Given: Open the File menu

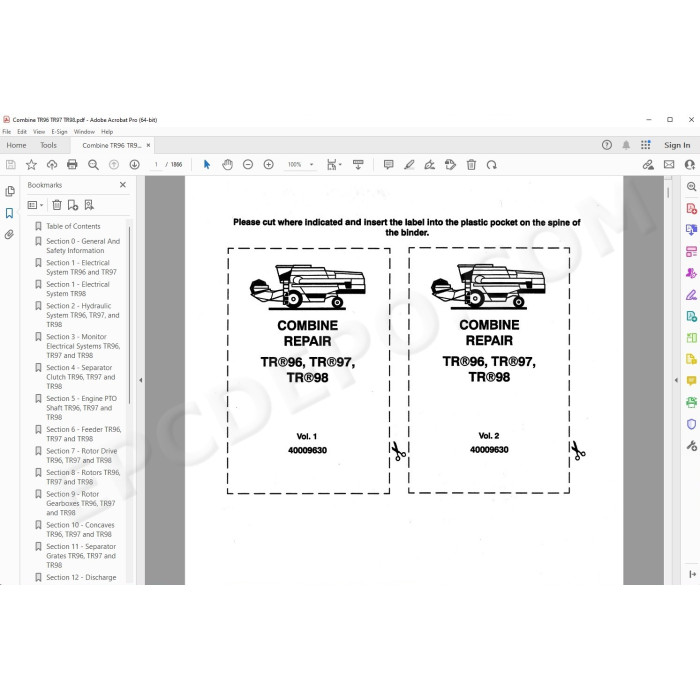Looking at the screenshot, I should point(7,132).
